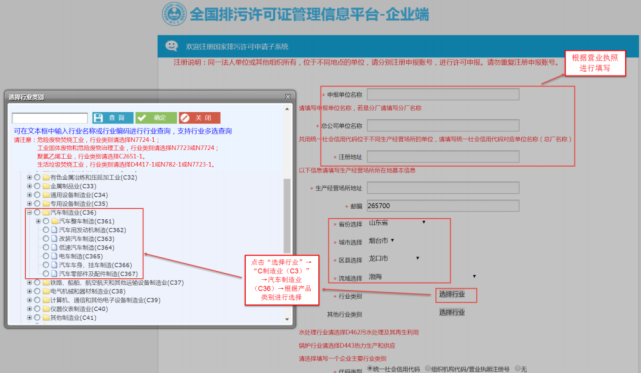
Task: Open the 区县选择 dropdown showing 龙口市
Action: (x=394, y=258)
